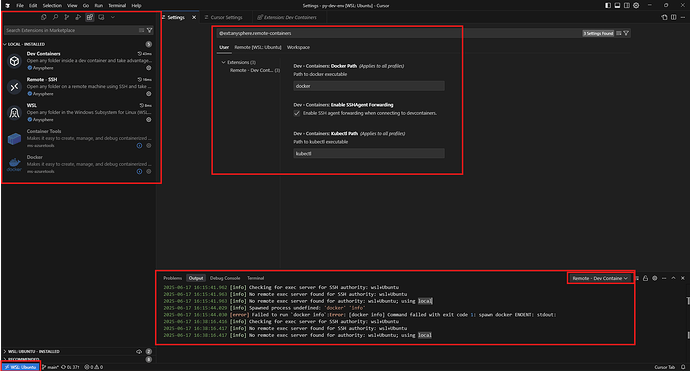Image resolution: width=690 pixels, height=371 pixels.
Task: Expand the WSL: Ubuntu - Installed section
Action: click(33, 351)
